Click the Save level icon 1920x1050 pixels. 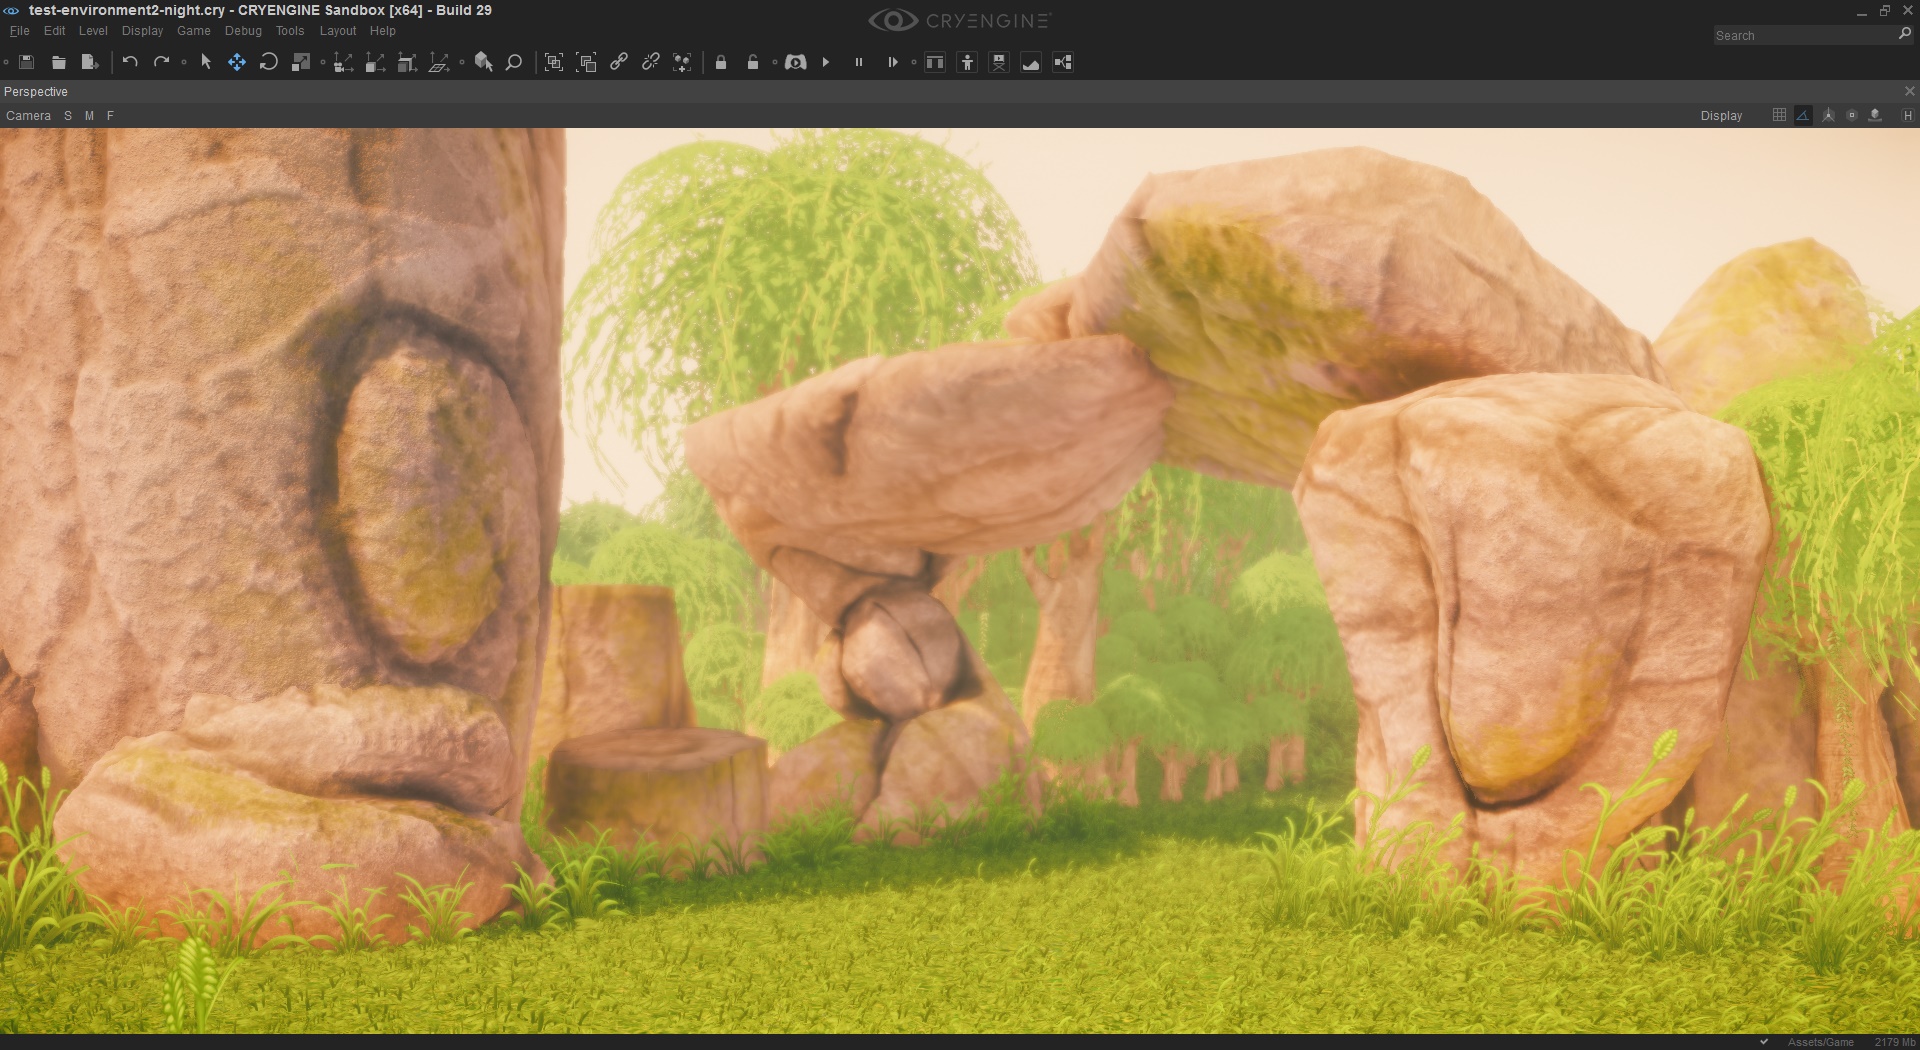27,62
